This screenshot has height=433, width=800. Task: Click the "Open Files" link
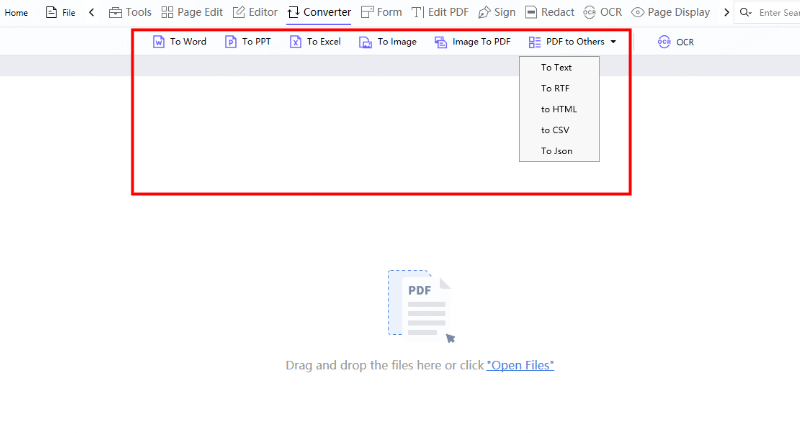520,365
